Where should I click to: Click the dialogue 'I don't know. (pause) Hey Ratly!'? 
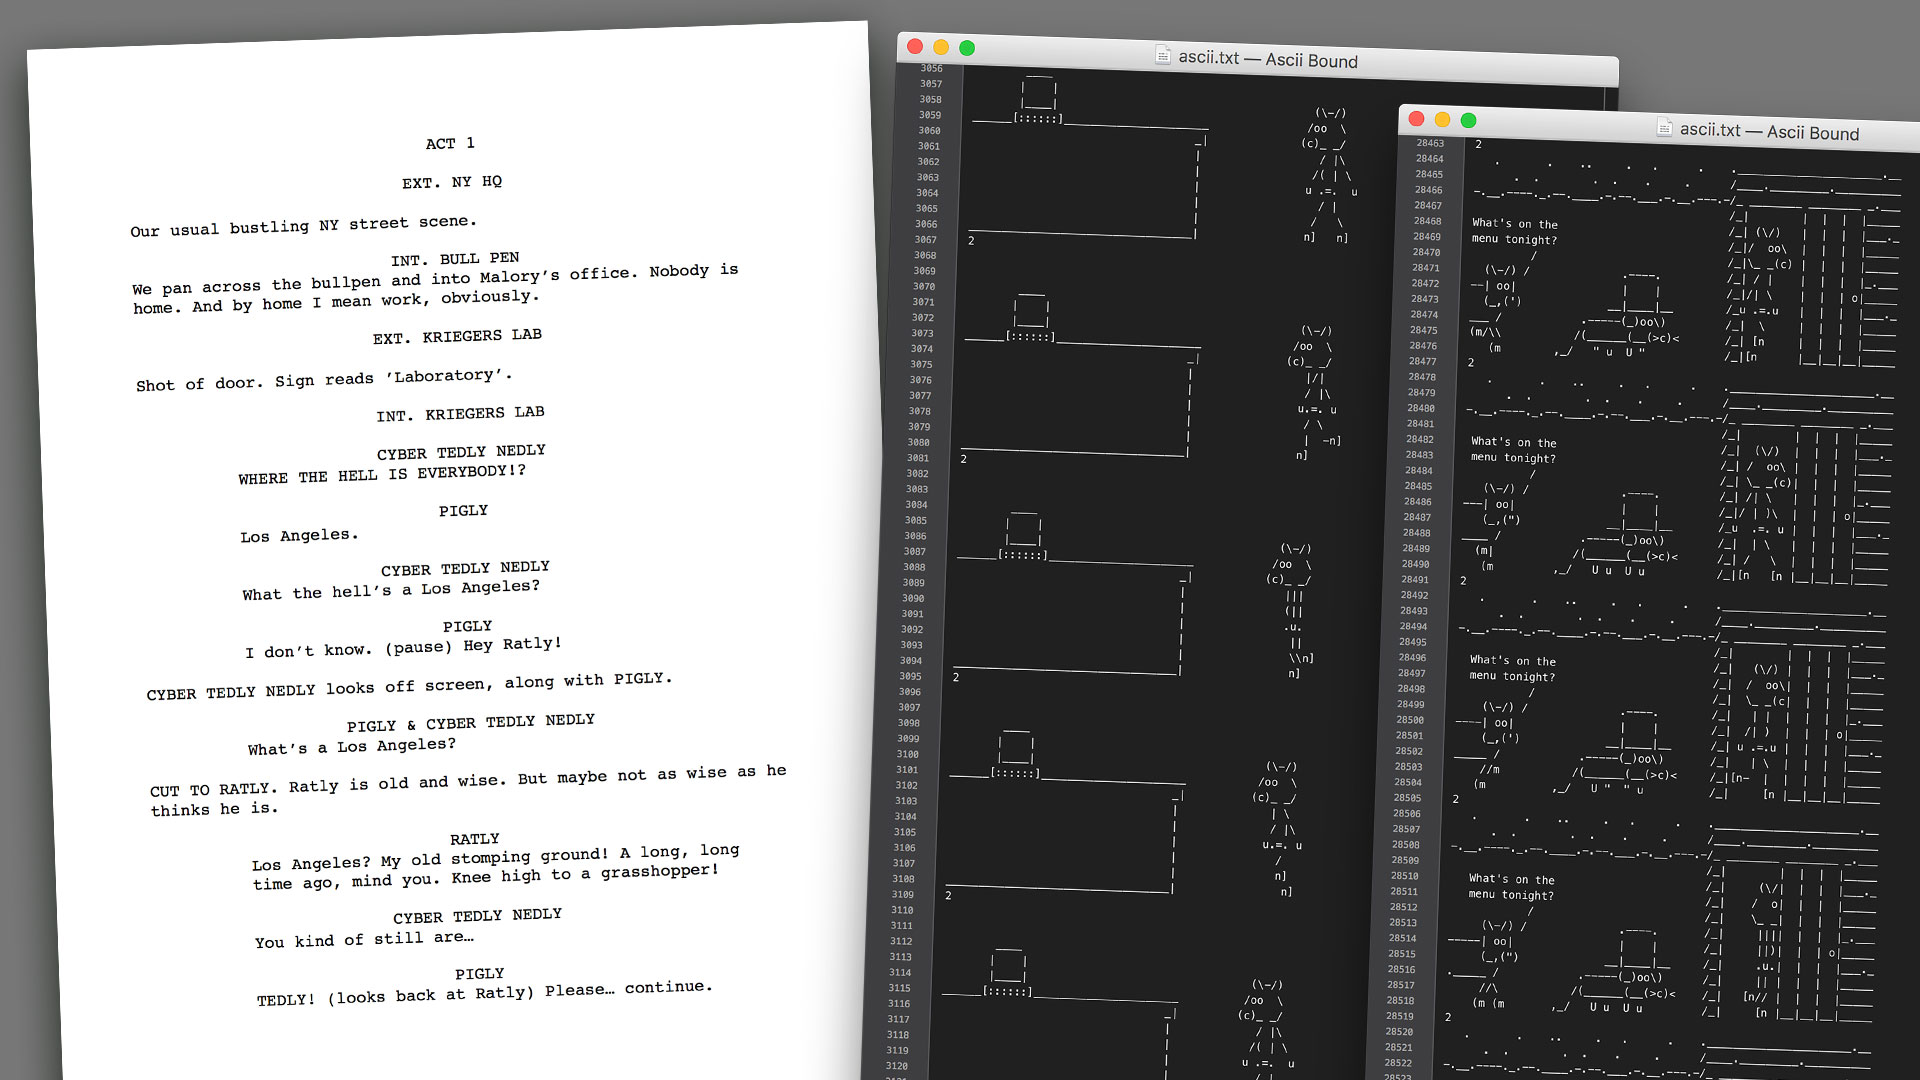(x=403, y=647)
